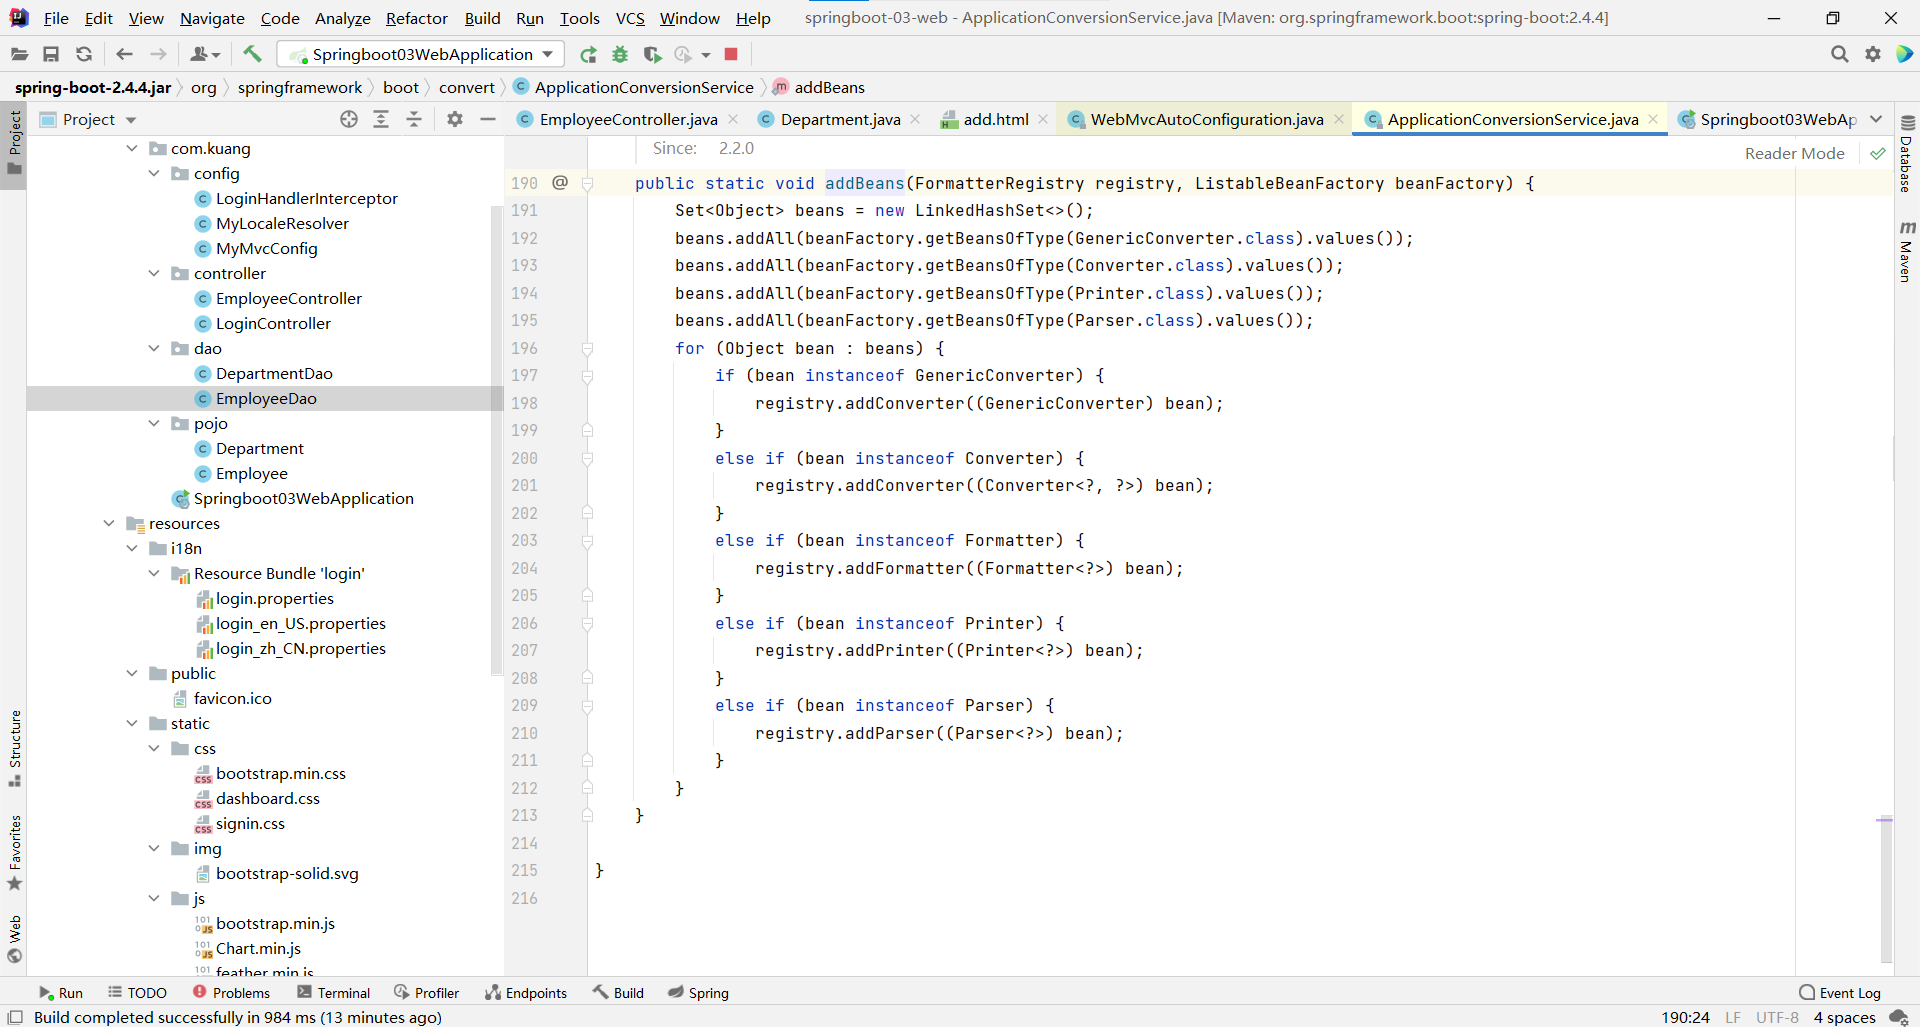Click the editor vertical scrollbar

(x=1886, y=890)
